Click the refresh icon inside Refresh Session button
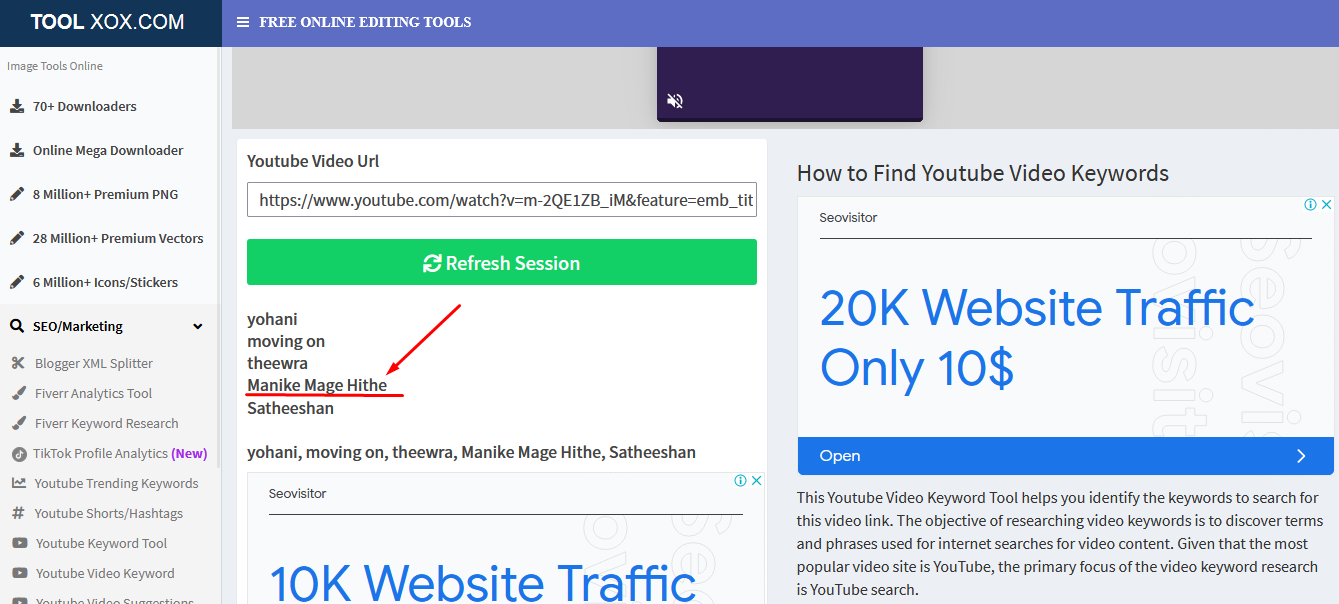Screen dimensions: 1339x604 (x=432, y=263)
